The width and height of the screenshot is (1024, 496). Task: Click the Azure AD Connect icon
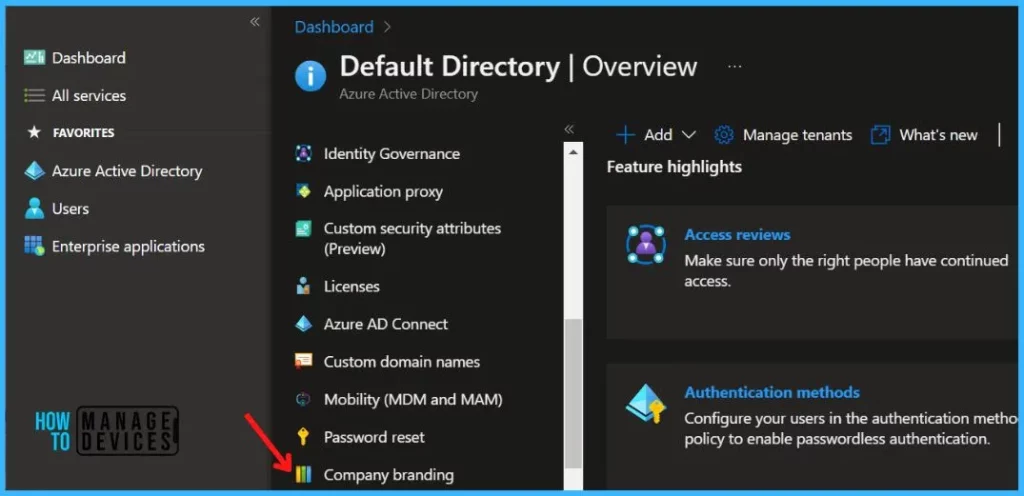point(303,324)
